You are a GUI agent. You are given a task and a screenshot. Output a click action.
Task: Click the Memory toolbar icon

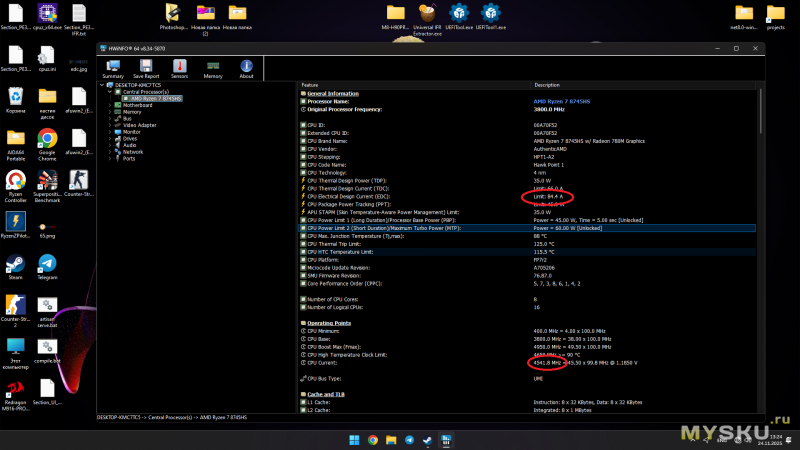213,68
